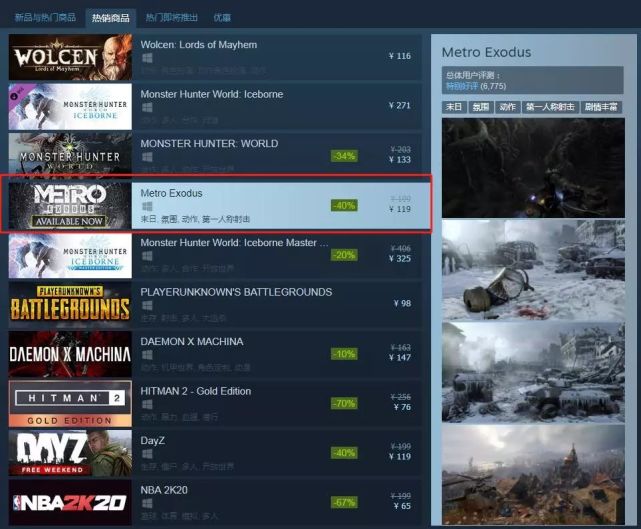Click the -34% discount badge
The width and height of the screenshot is (641, 529).
pyautogui.click(x=344, y=156)
